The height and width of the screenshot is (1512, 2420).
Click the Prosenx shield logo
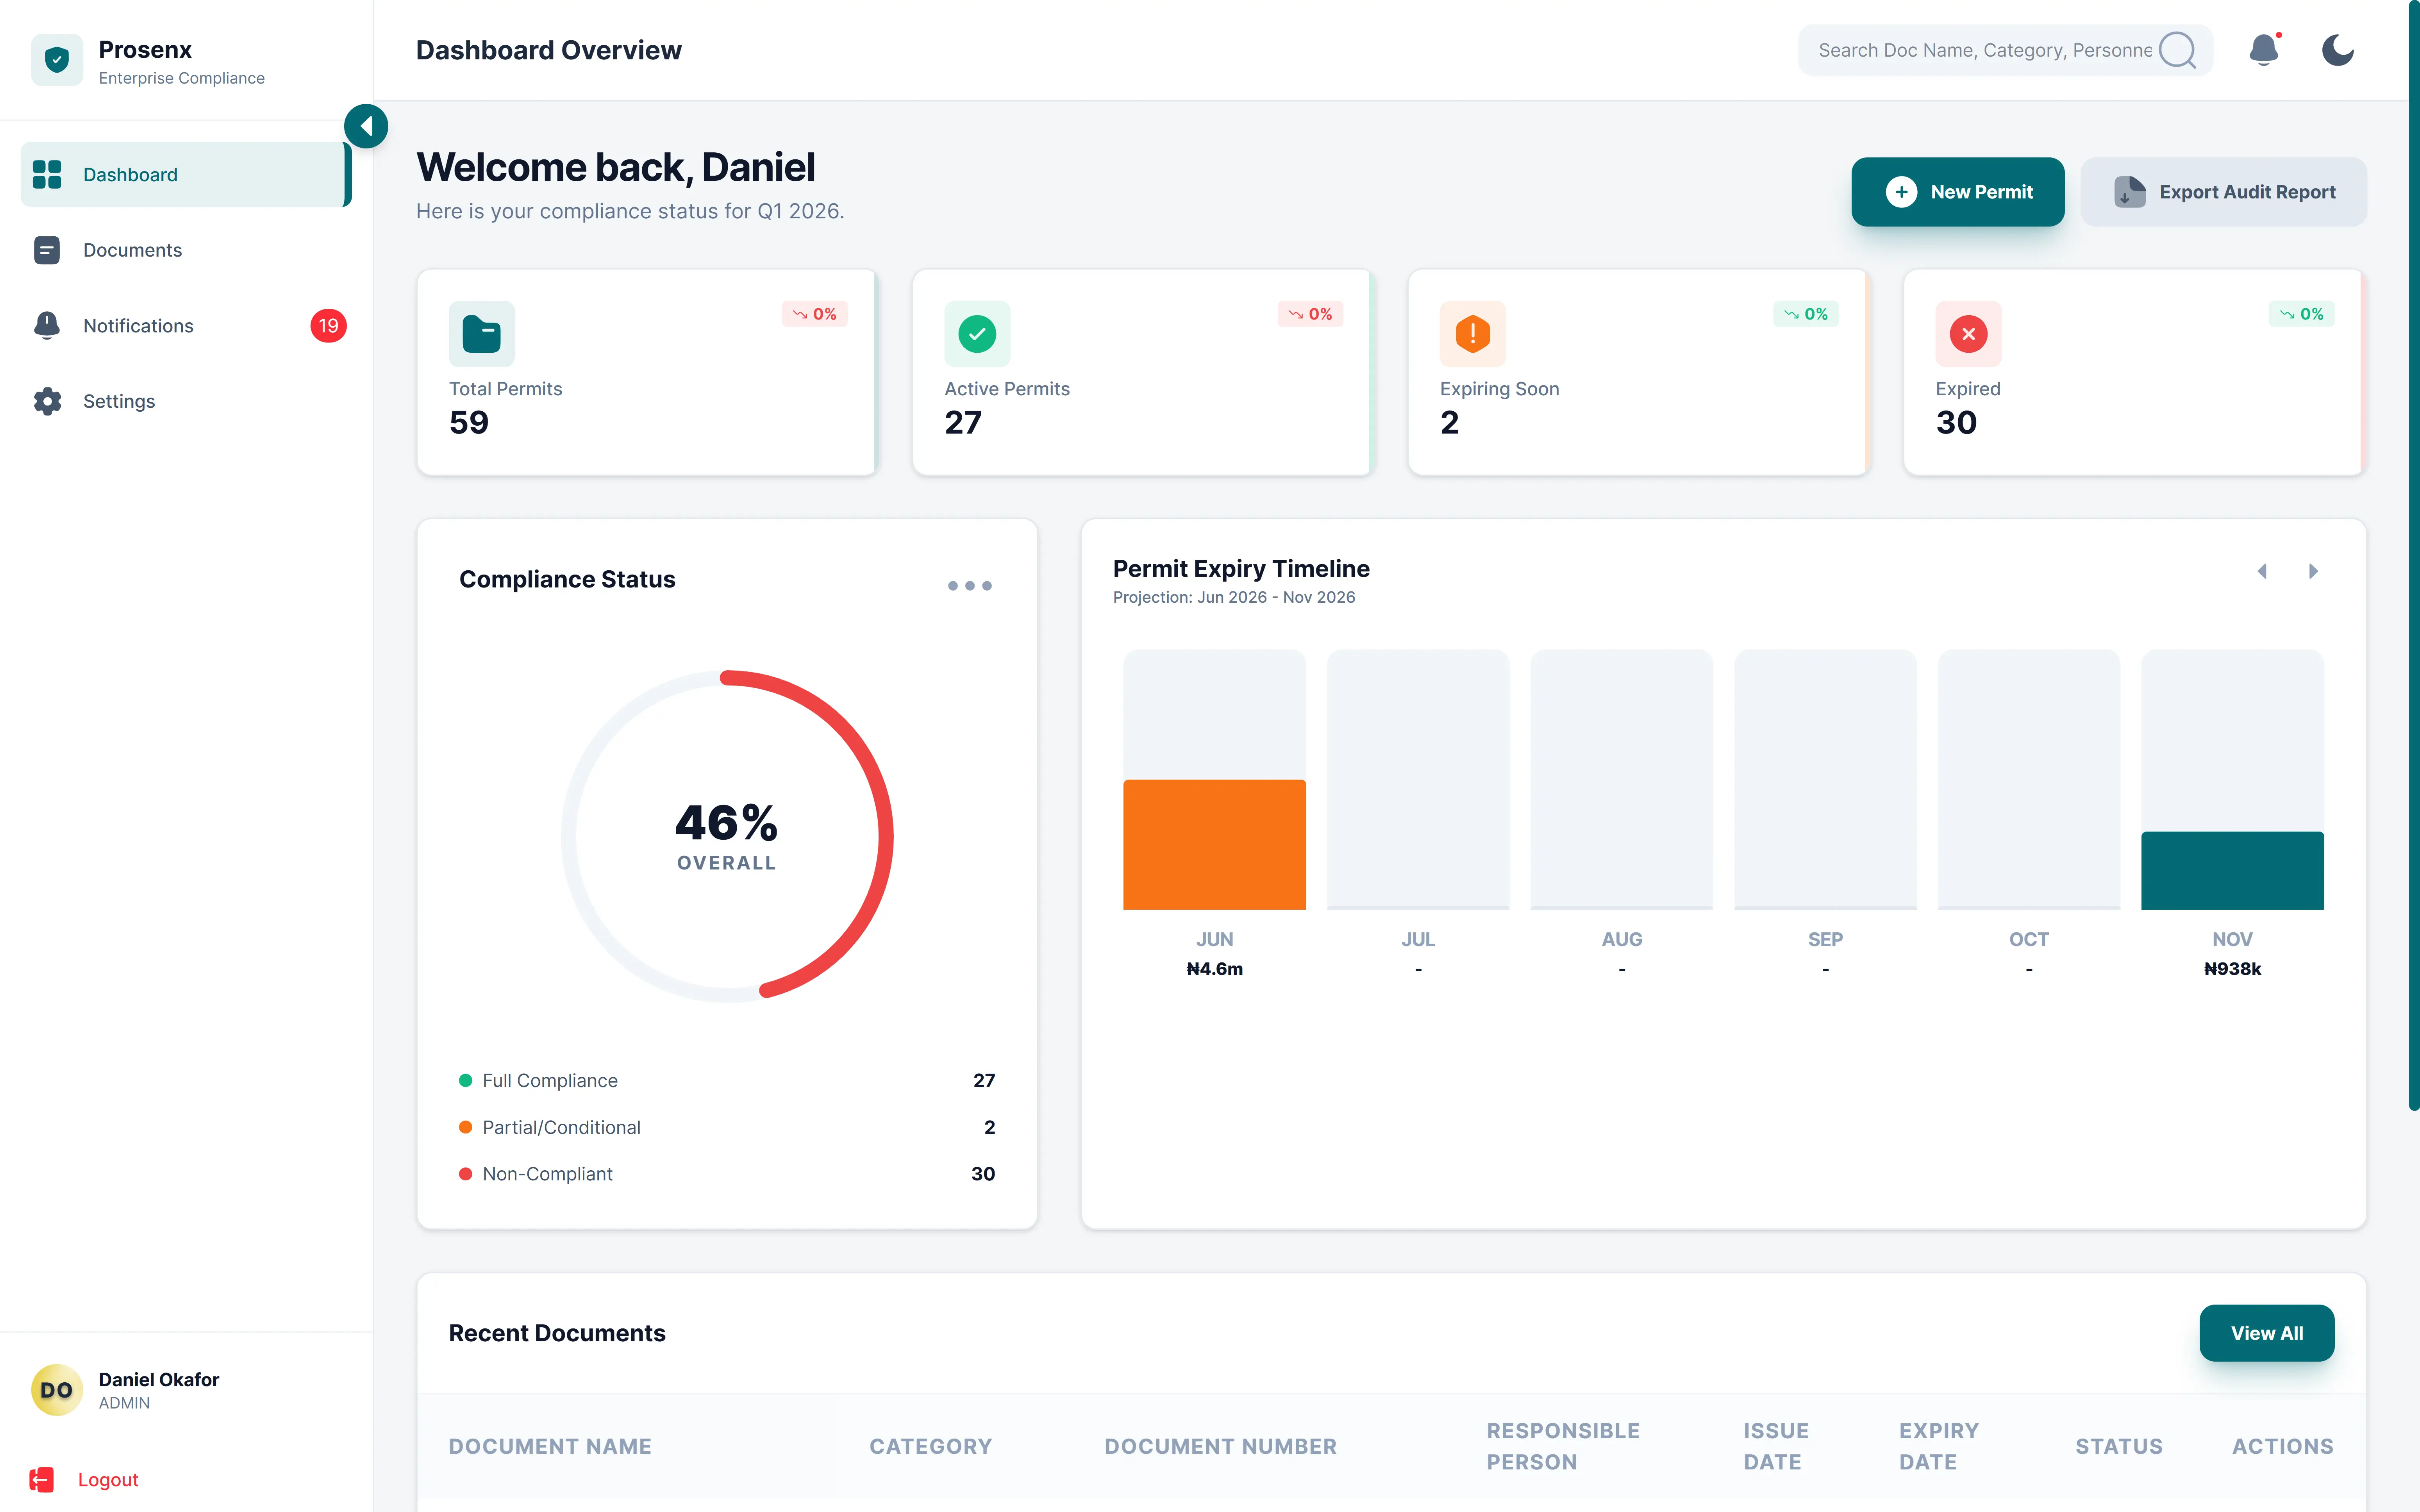57,60
